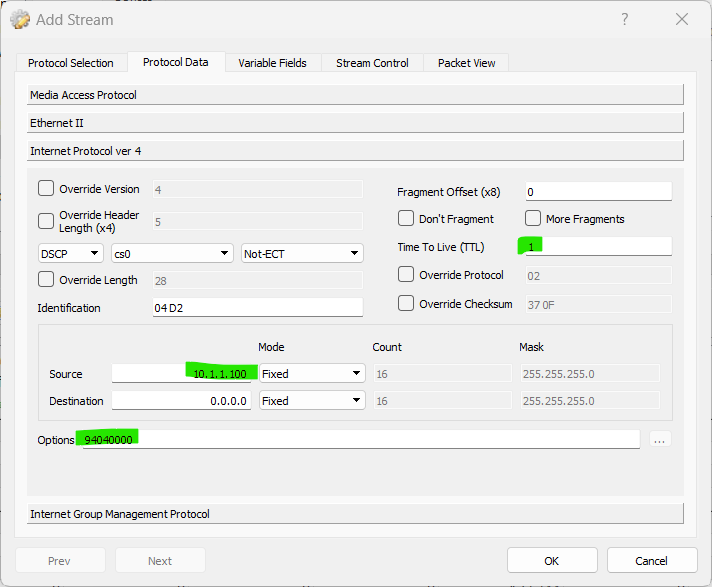Image resolution: width=712 pixels, height=587 pixels.
Task: Click the Override Length value field 28
Action: [x=257, y=280]
